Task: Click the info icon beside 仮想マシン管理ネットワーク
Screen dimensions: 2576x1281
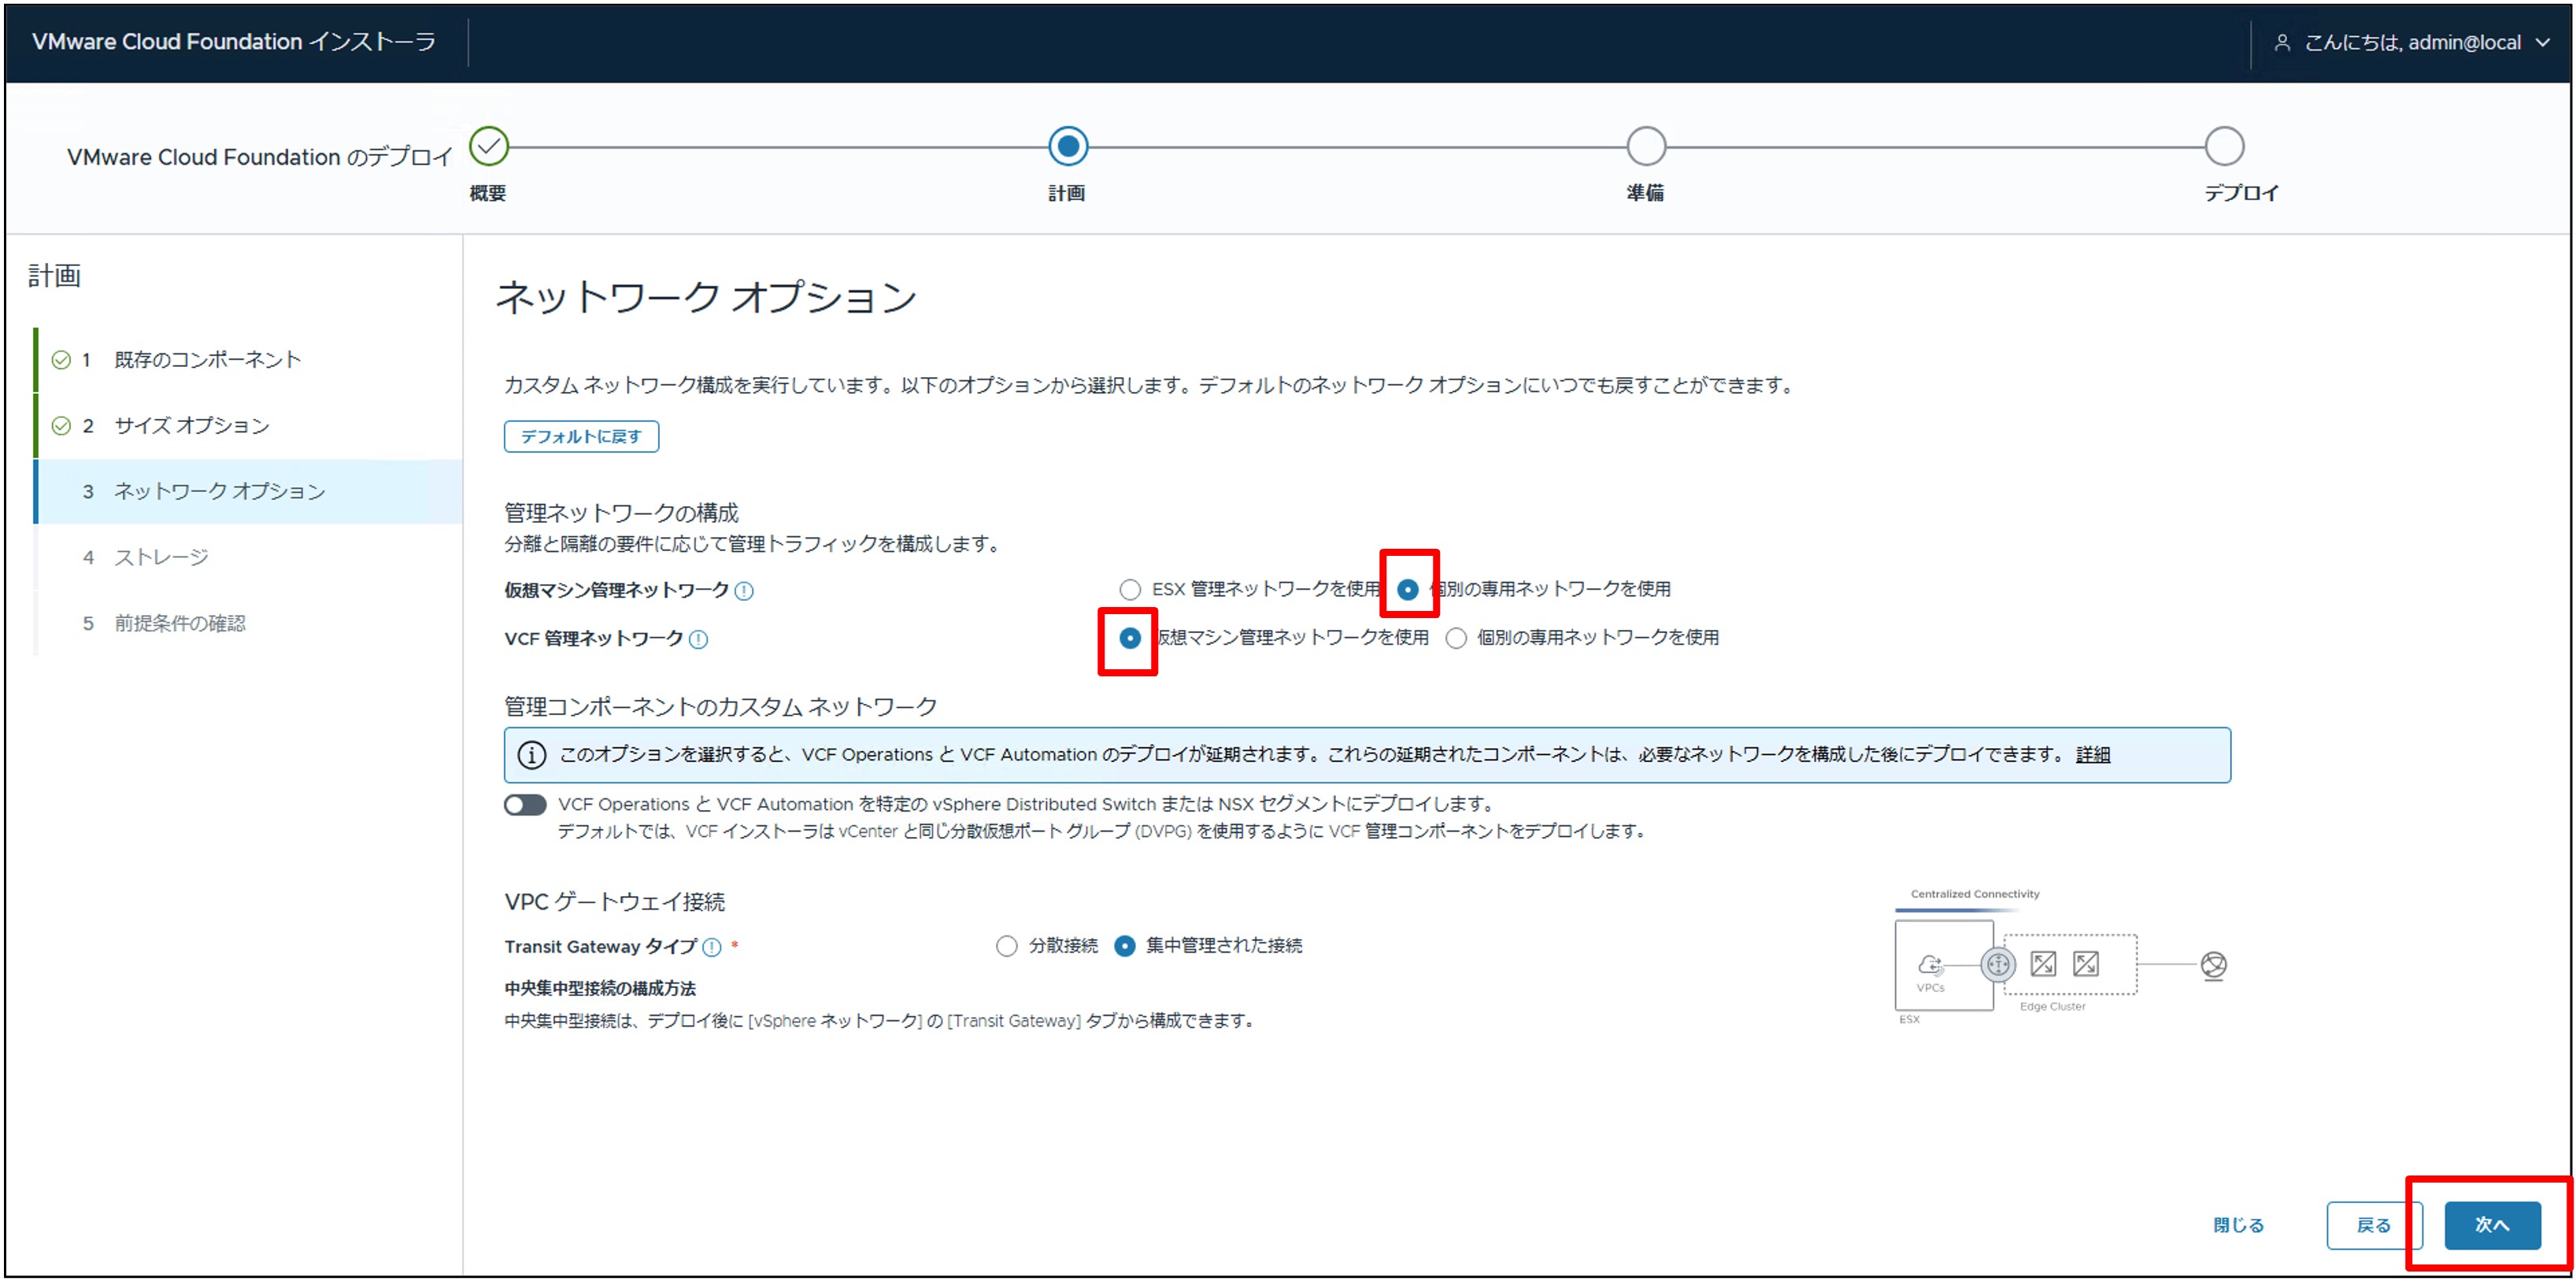Action: click(x=744, y=591)
